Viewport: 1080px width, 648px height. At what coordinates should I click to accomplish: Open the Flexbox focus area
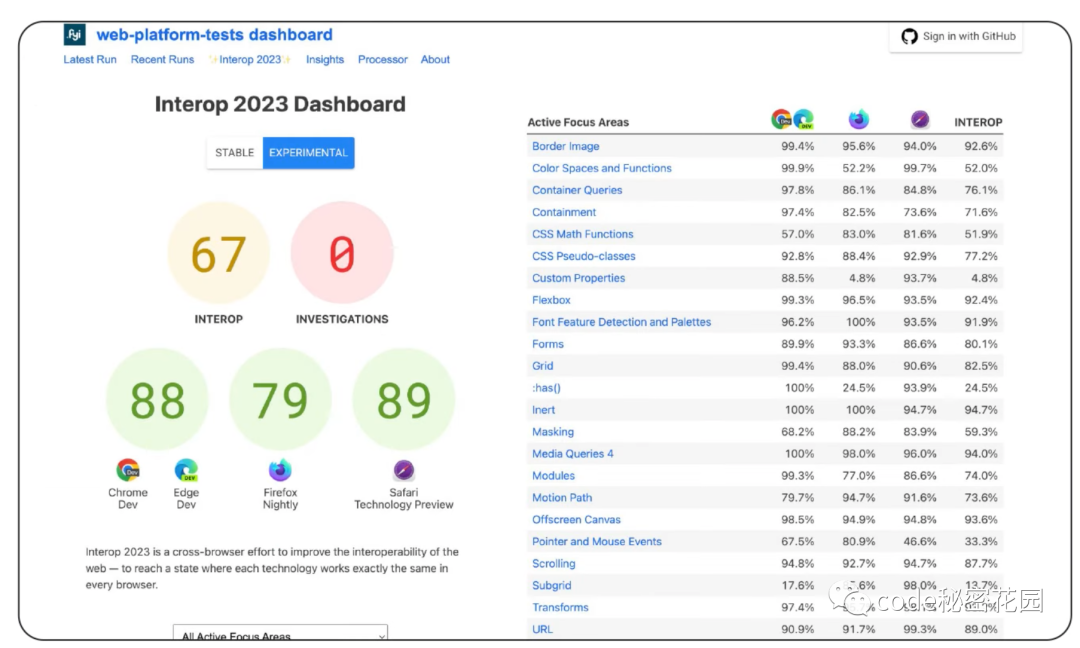(551, 300)
